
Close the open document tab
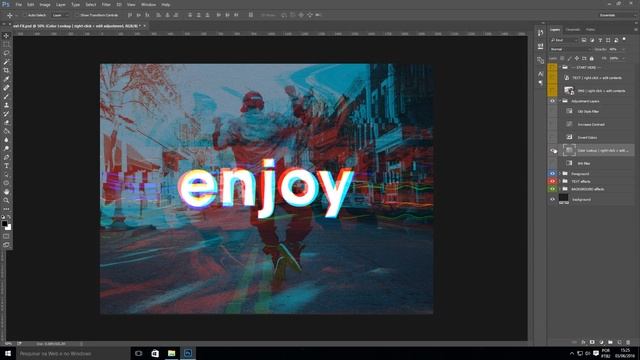pos(144,26)
